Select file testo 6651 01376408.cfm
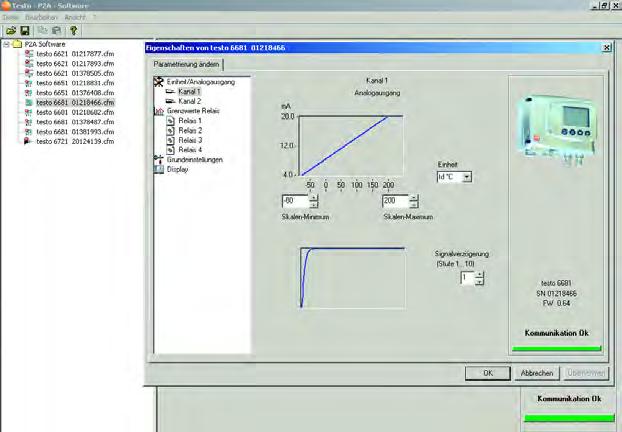 [x=75, y=92]
